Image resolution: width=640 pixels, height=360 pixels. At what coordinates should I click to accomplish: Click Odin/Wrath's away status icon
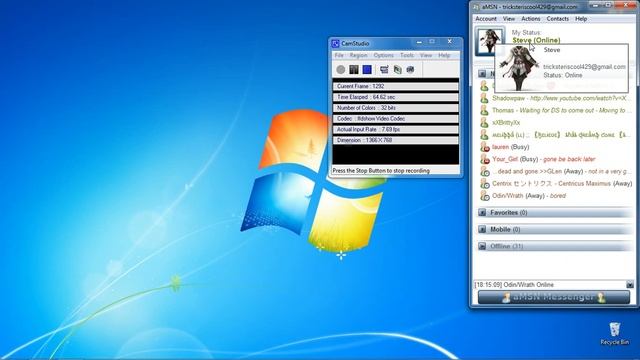(484, 196)
